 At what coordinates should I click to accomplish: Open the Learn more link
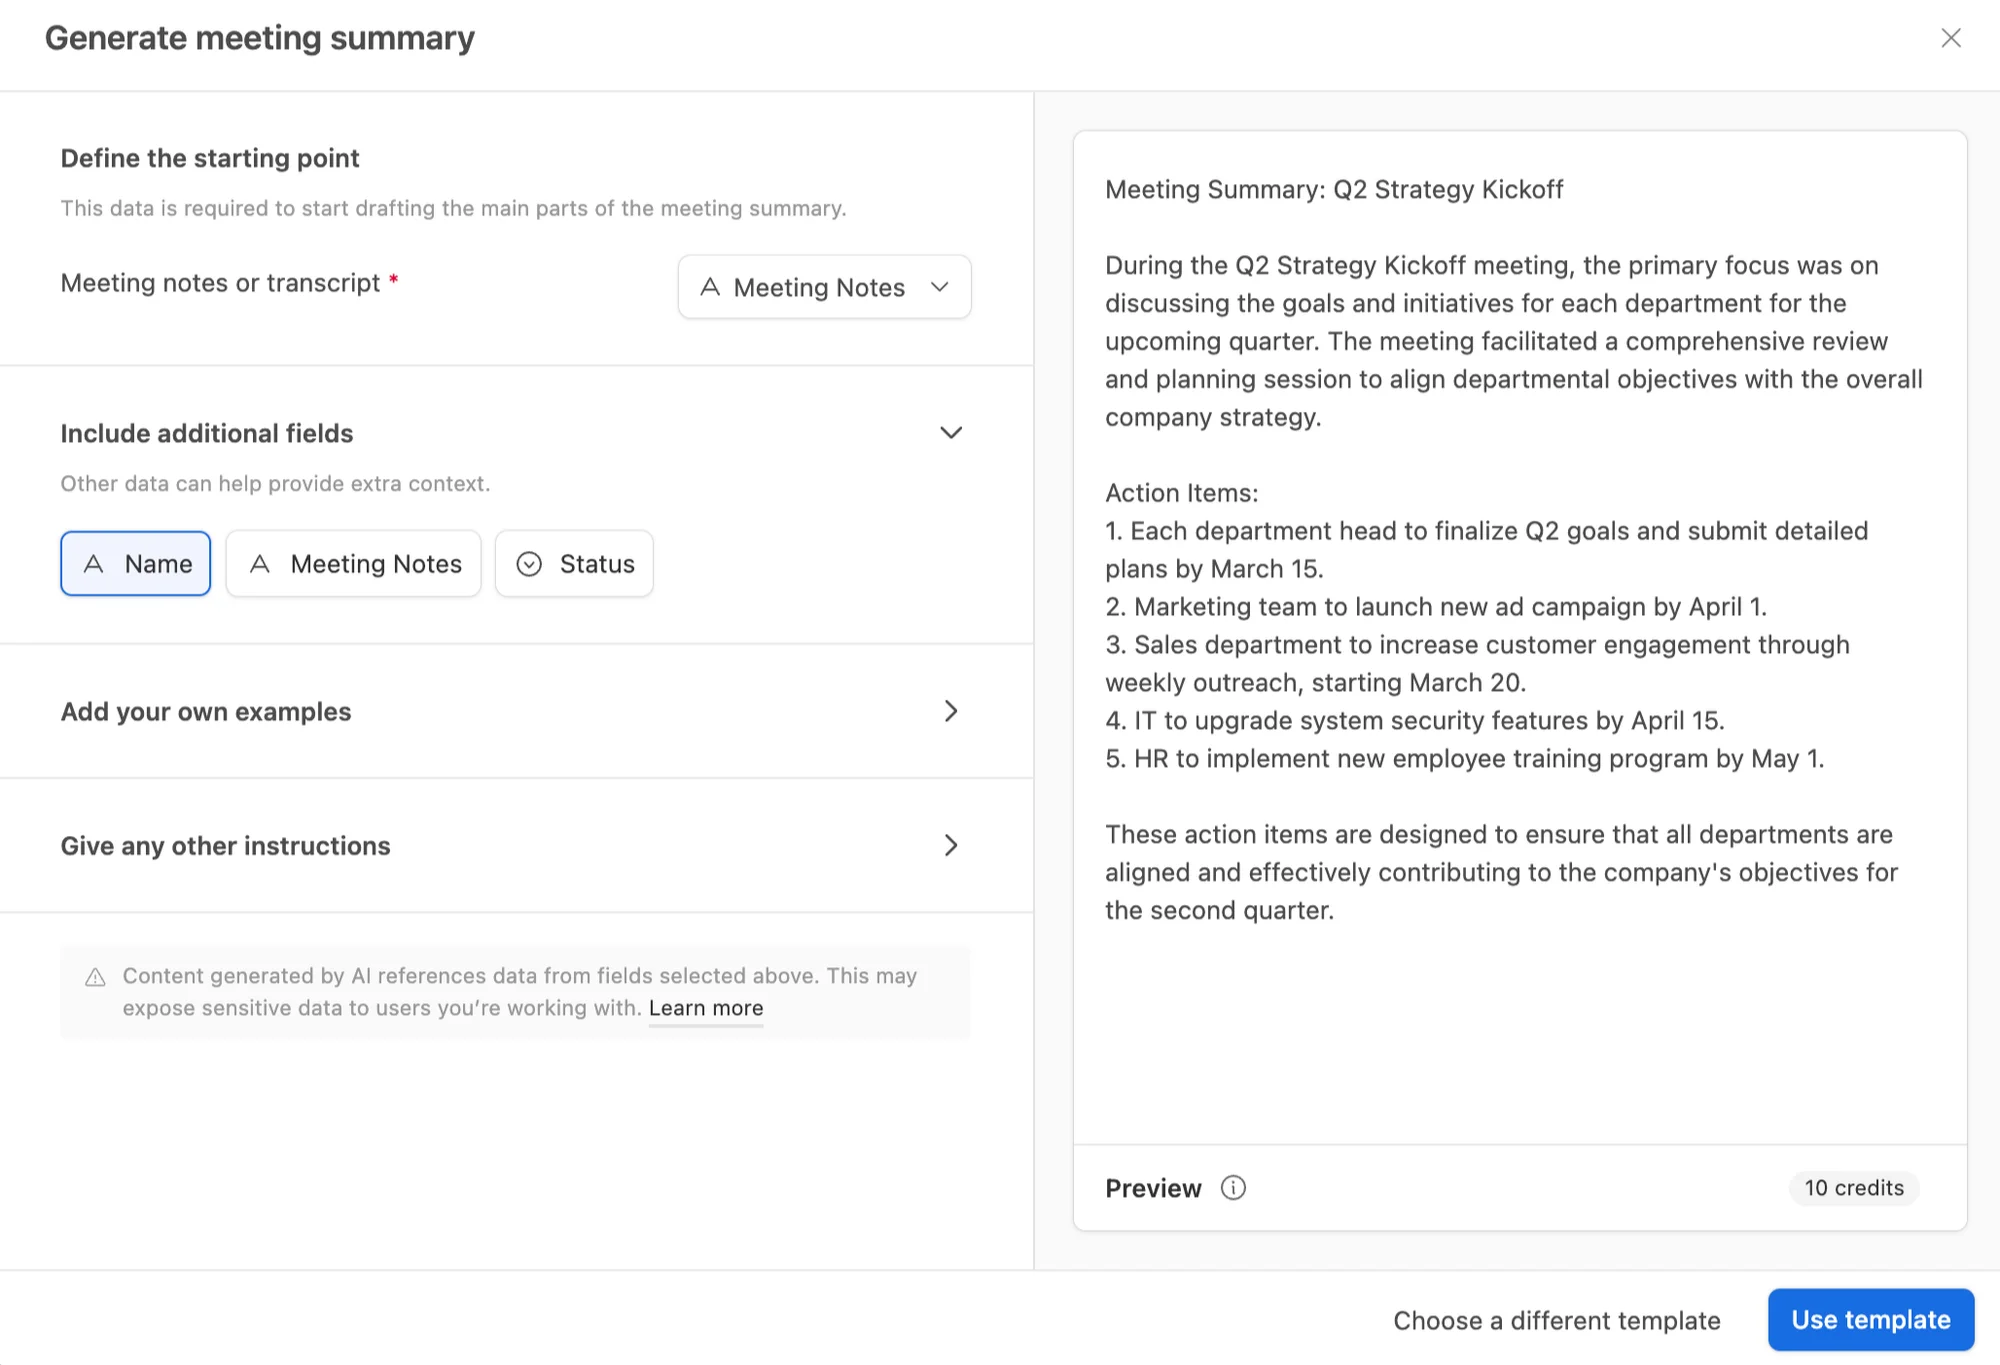click(705, 1008)
